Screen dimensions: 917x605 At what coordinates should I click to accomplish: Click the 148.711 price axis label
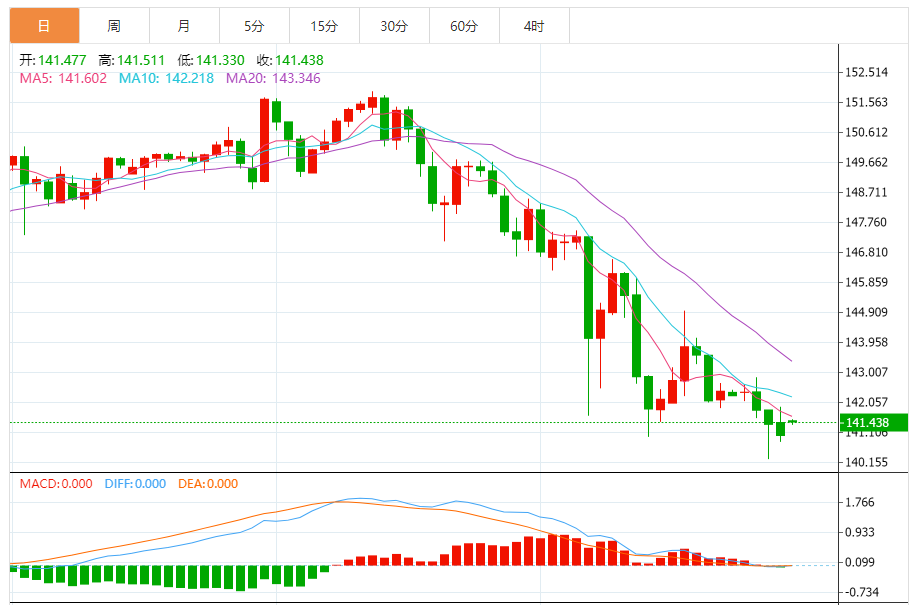pos(867,192)
